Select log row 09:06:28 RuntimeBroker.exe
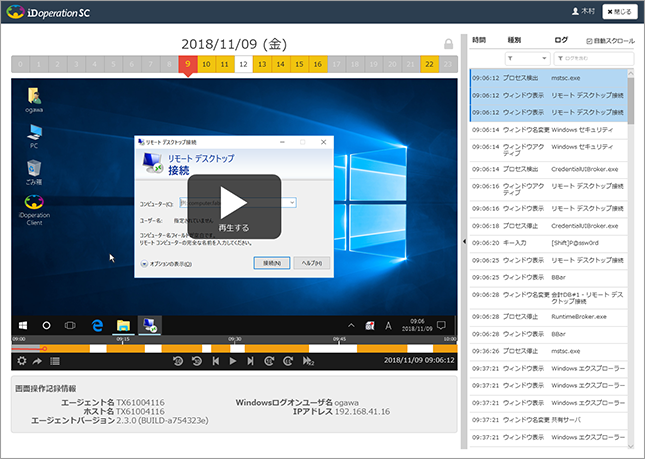The width and height of the screenshot is (645, 459). pos(548,317)
